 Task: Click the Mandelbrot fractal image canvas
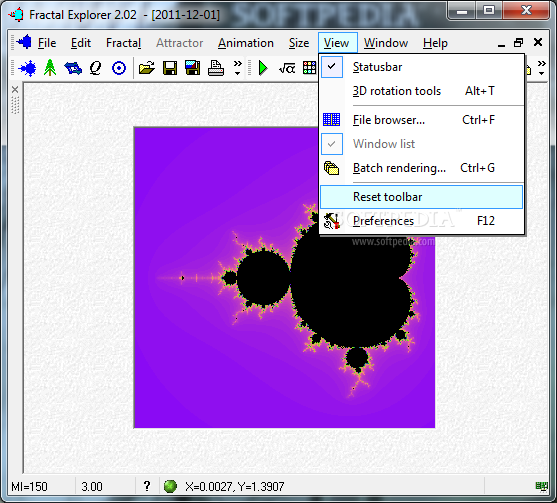pyautogui.click(x=284, y=277)
